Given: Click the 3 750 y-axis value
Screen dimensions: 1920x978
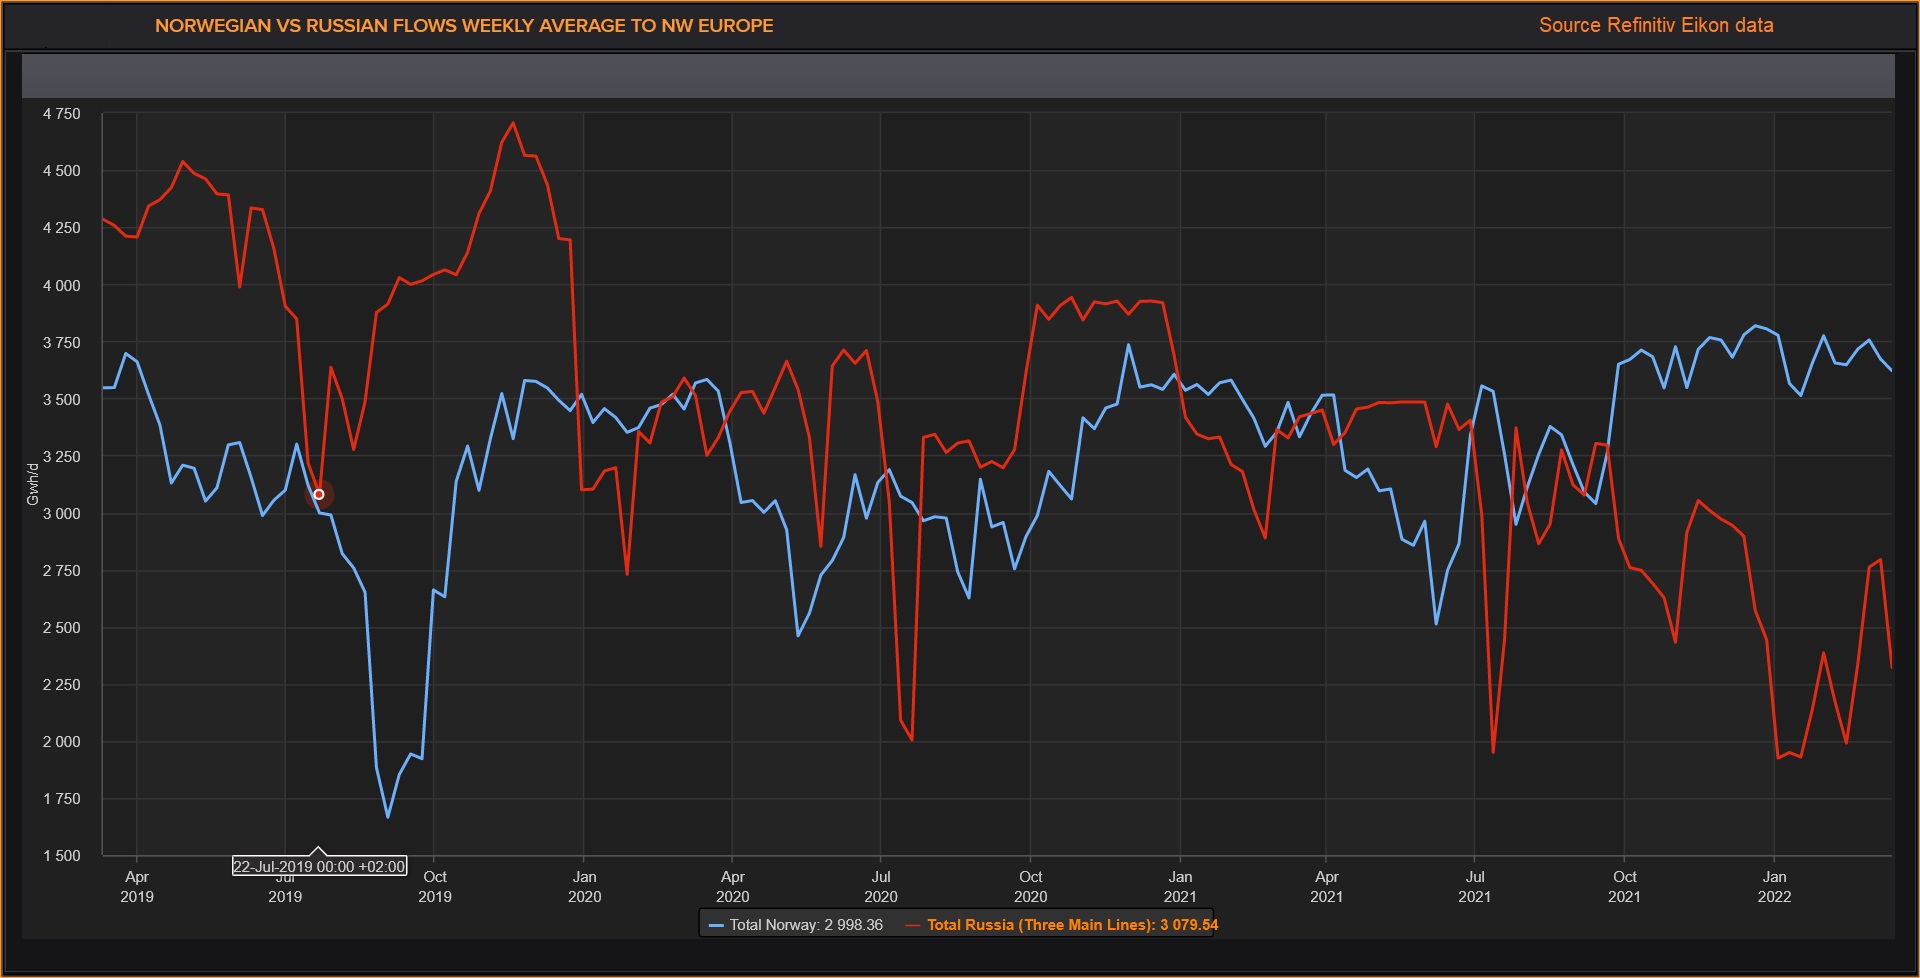Looking at the screenshot, I should coord(61,342).
